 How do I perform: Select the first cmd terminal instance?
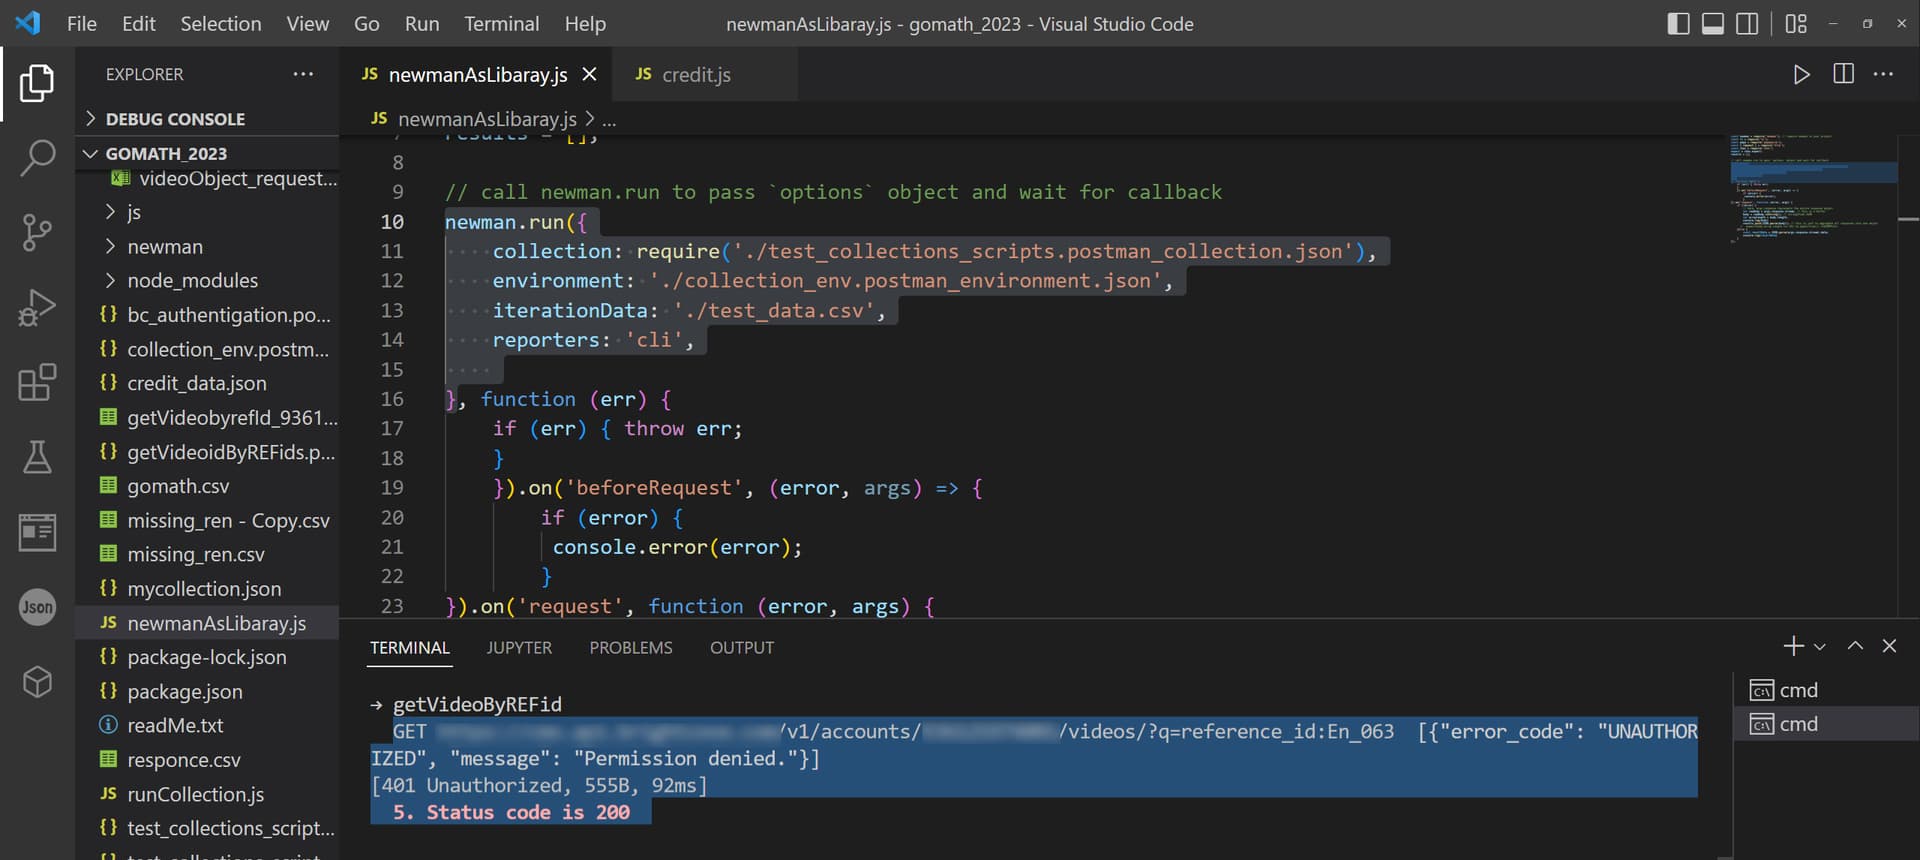click(x=1825, y=690)
